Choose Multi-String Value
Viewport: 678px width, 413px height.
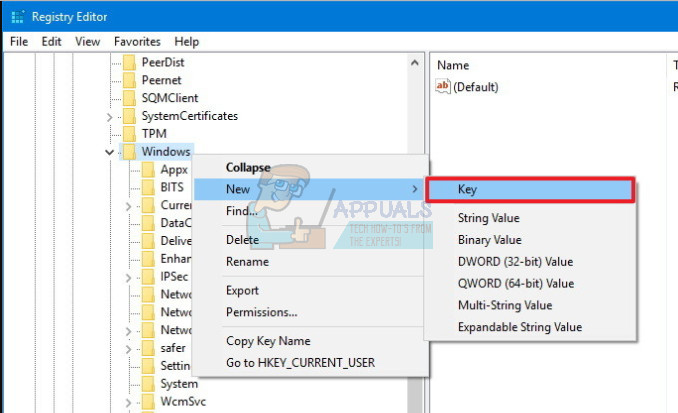click(531, 305)
